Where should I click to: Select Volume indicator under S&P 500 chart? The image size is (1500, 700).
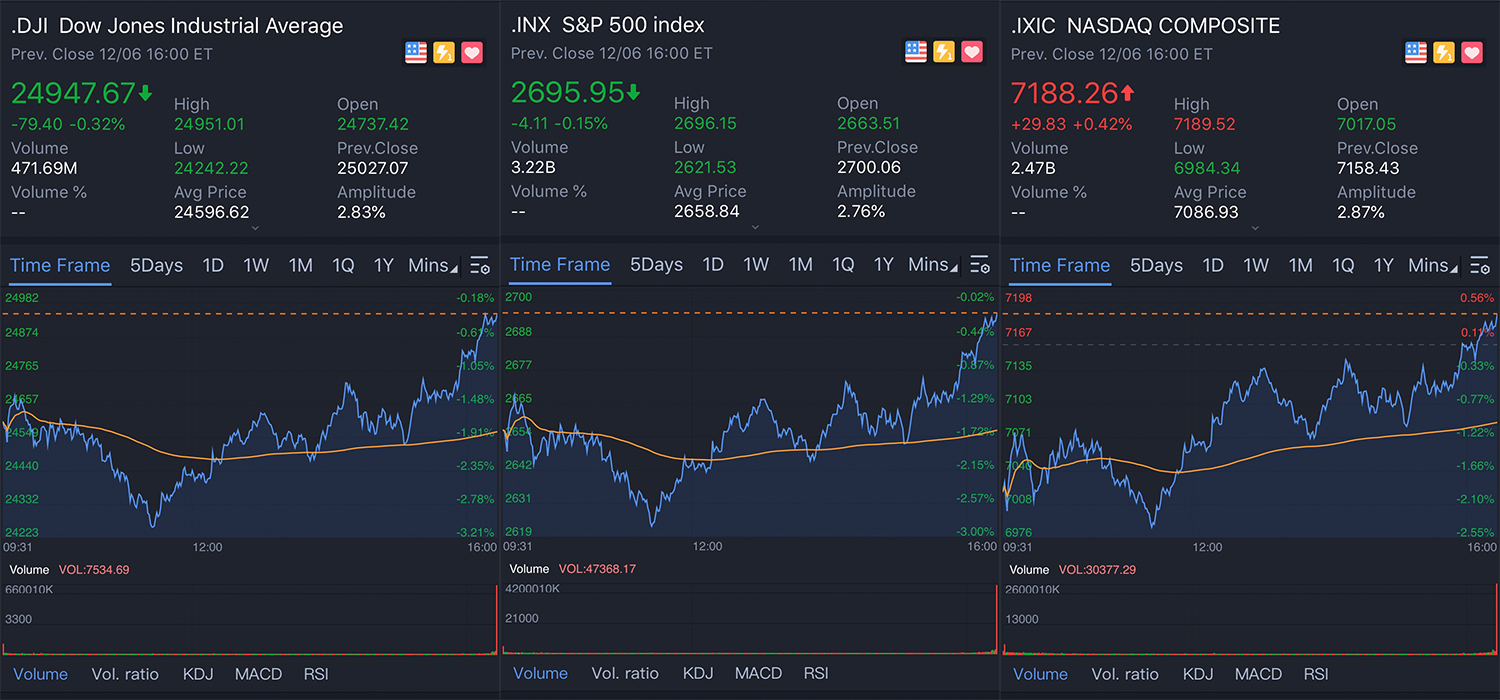tap(541, 673)
